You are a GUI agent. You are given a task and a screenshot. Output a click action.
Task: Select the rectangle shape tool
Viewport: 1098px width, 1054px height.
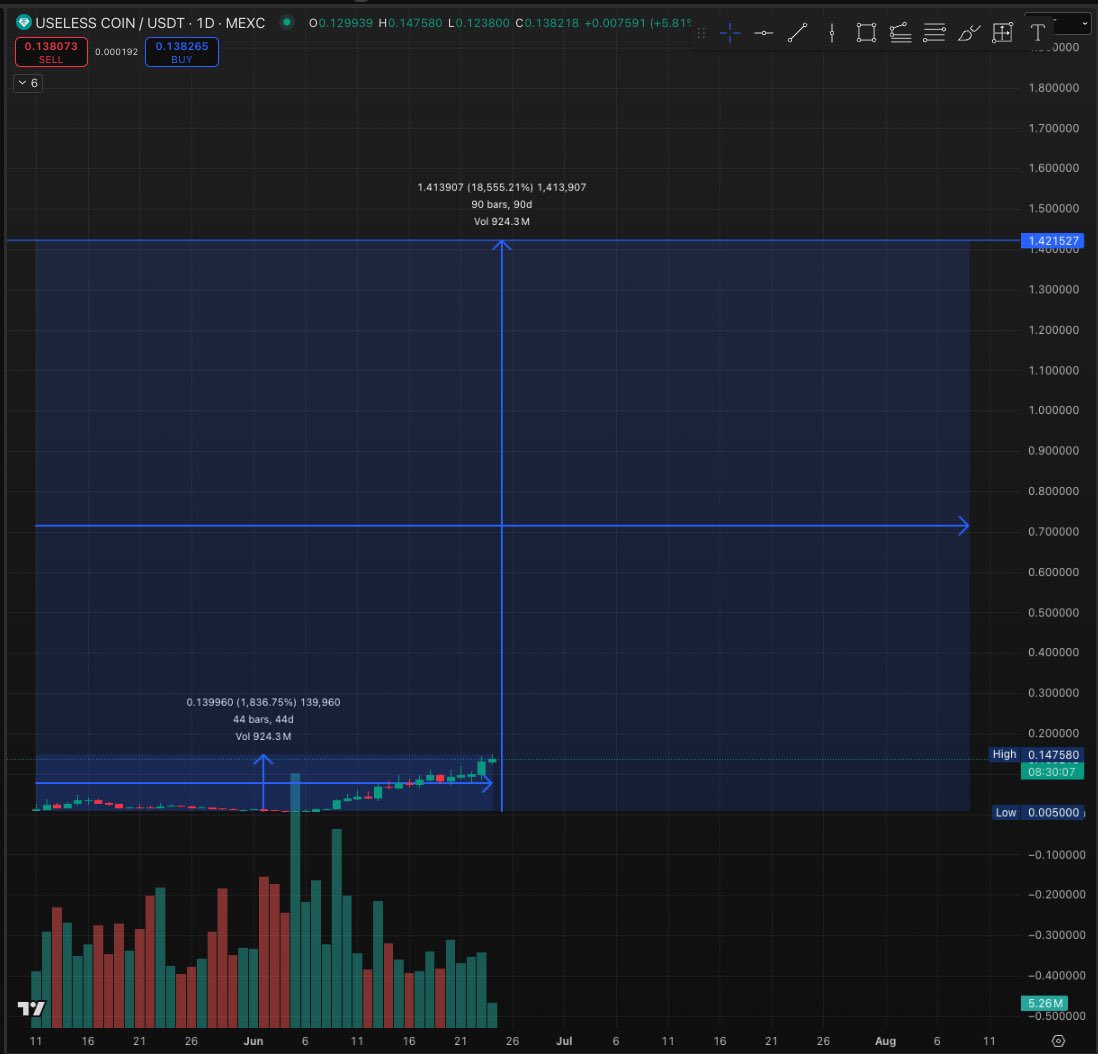[866, 32]
